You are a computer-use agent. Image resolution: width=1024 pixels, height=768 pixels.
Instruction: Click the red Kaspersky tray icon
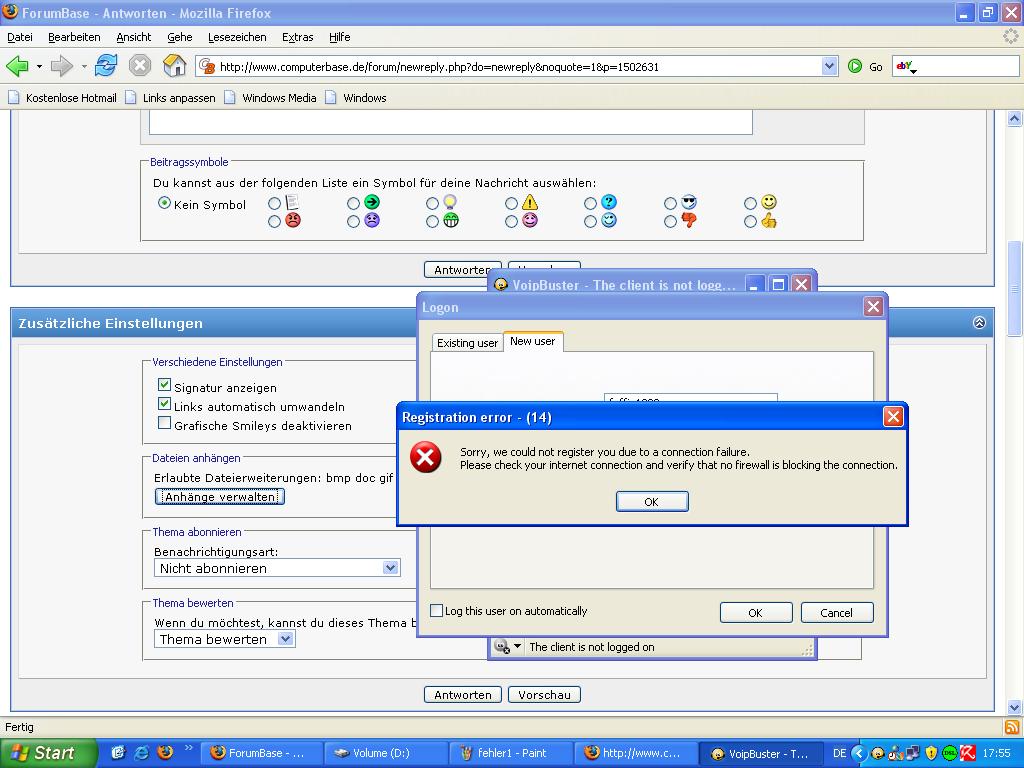(x=968, y=753)
